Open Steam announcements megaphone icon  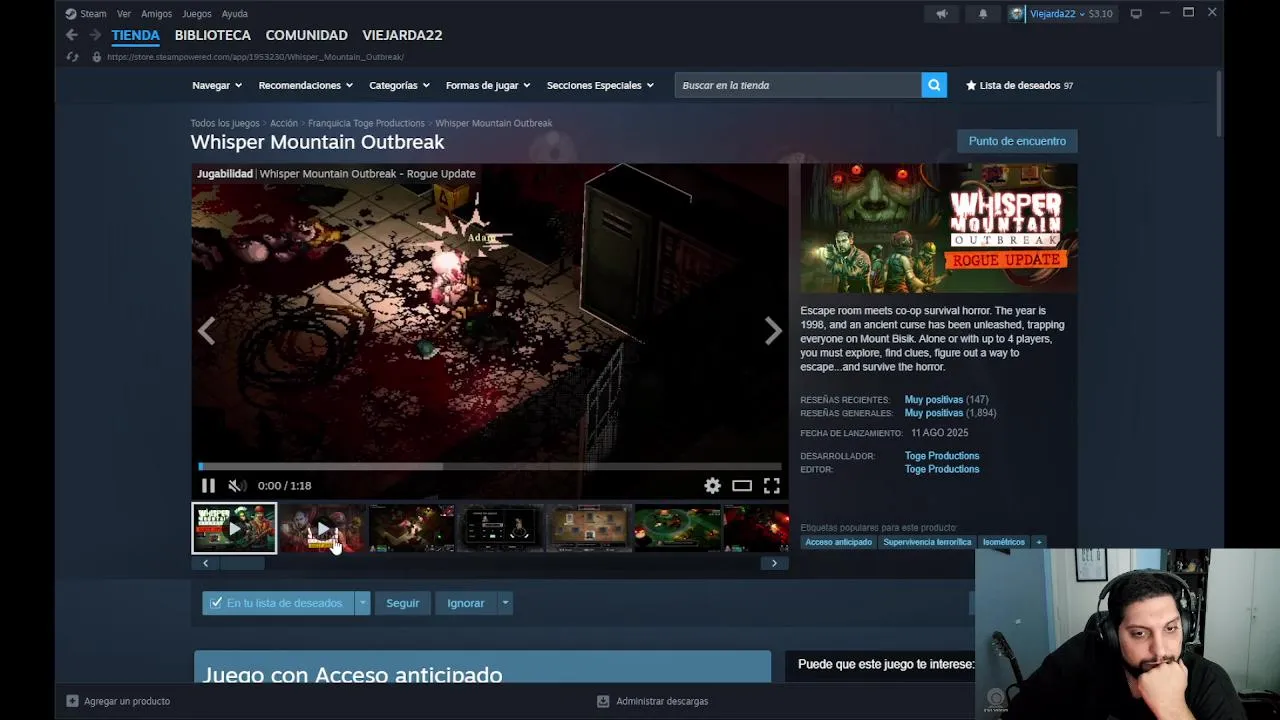942,14
